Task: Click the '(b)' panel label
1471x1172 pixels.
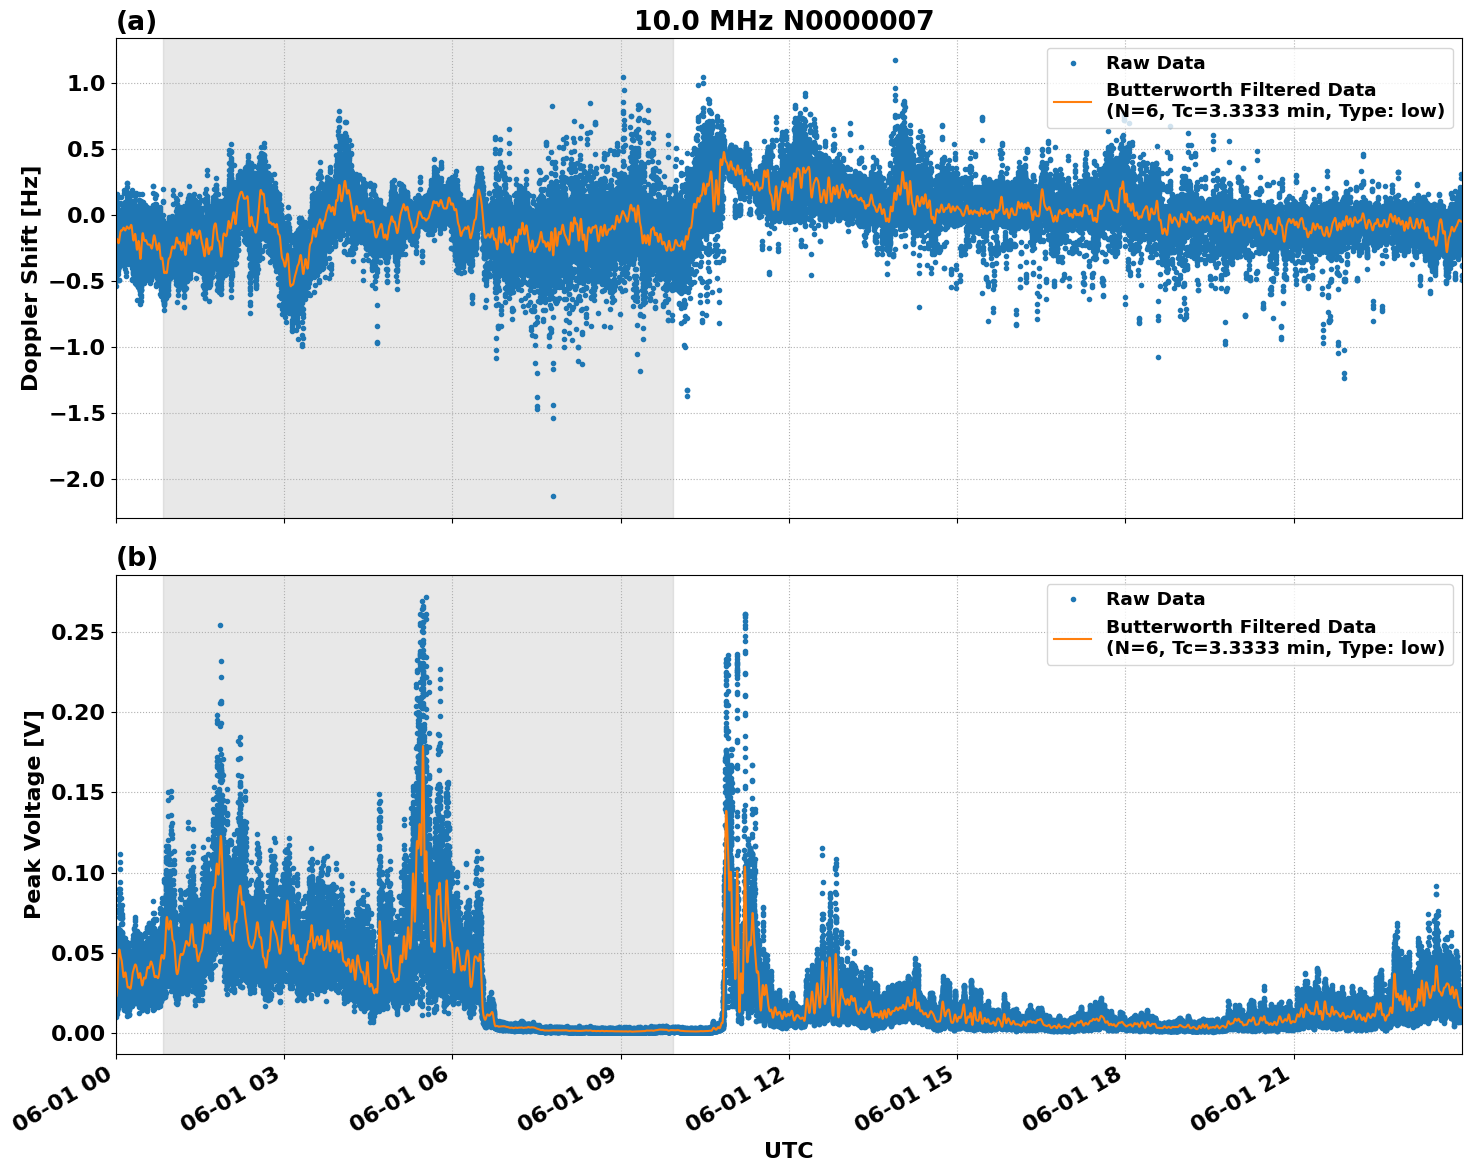Action: pos(137,557)
